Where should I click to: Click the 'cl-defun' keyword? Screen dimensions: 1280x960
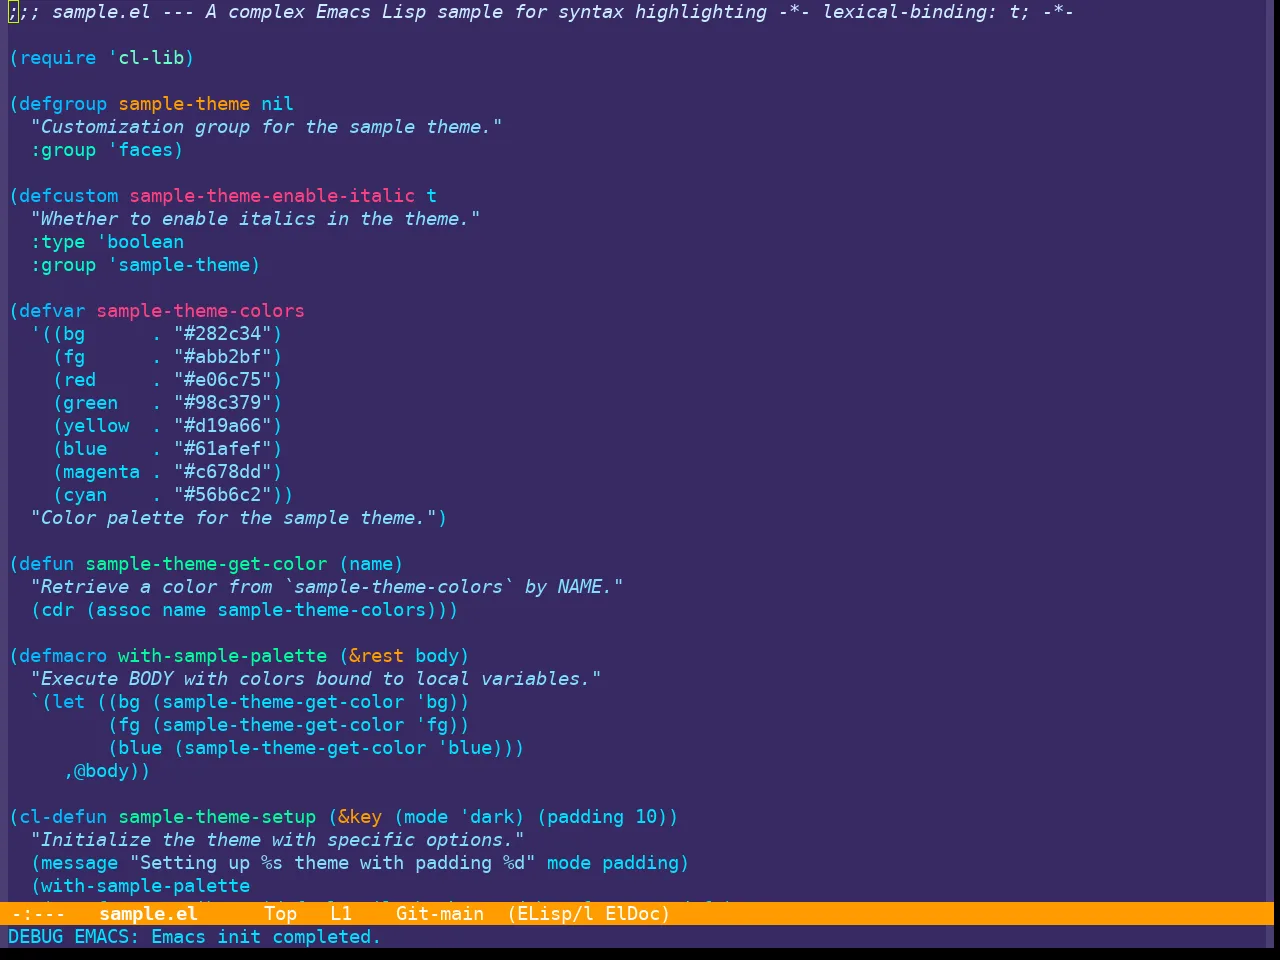click(63, 817)
